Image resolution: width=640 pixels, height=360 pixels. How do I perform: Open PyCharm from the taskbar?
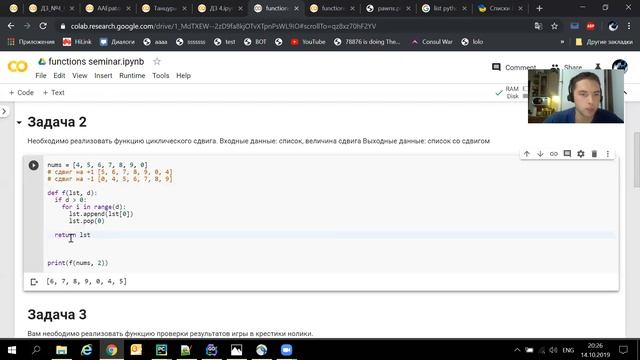pyautogui.click(x=161, y=350)
